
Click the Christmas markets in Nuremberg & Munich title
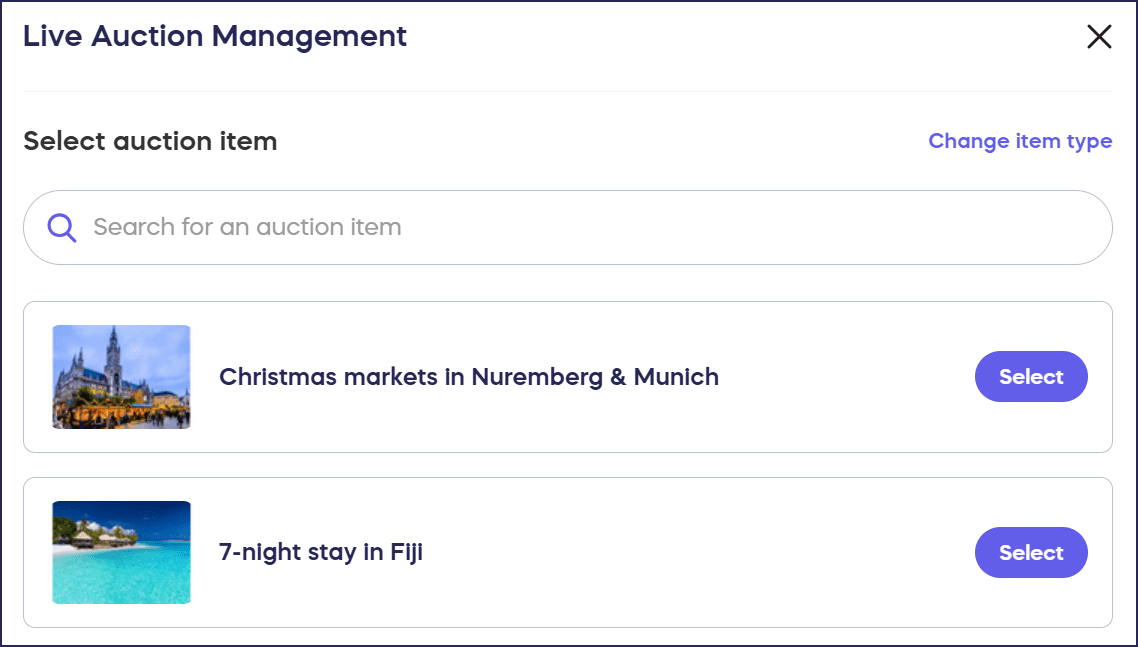(x=468, y=377)
